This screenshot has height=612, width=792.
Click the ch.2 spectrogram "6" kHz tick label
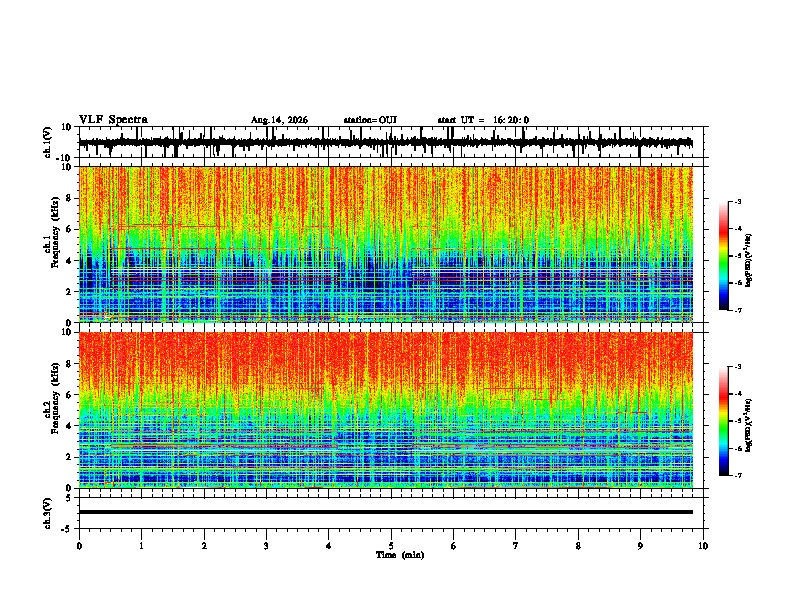coord(69,395)
